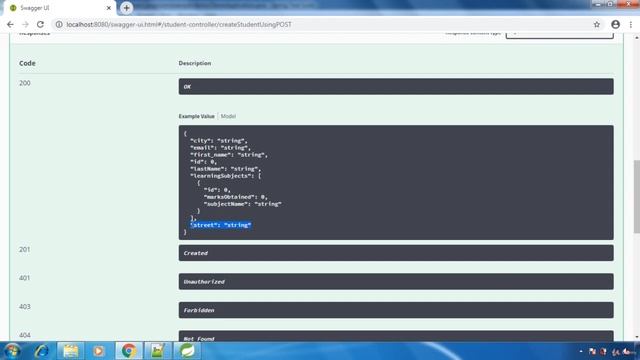Open File Explorer from the taskbar
The width and height of the screenshot is (640, 360).
point(71,351)
